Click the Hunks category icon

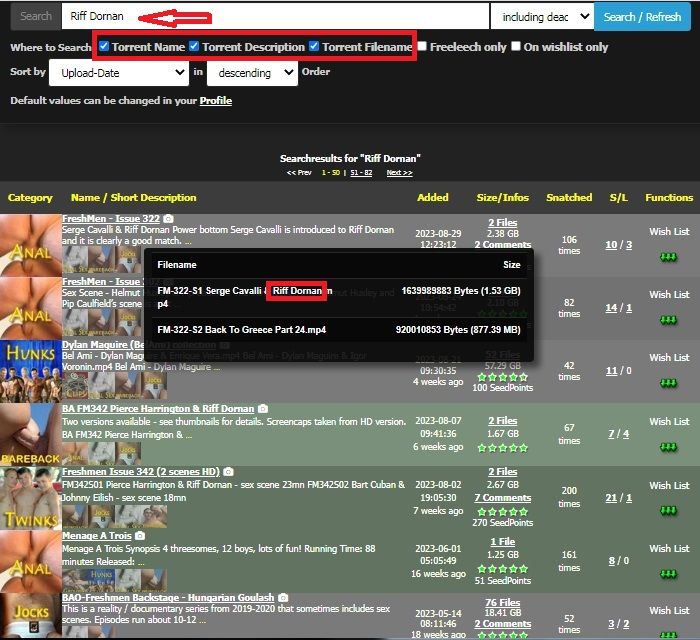click(x=30, y=371)
